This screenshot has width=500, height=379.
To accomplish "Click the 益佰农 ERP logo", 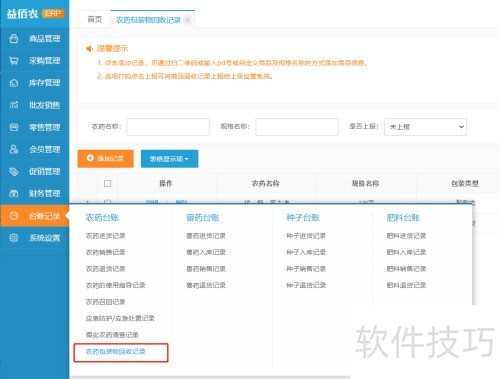I will tap(35, 14).
